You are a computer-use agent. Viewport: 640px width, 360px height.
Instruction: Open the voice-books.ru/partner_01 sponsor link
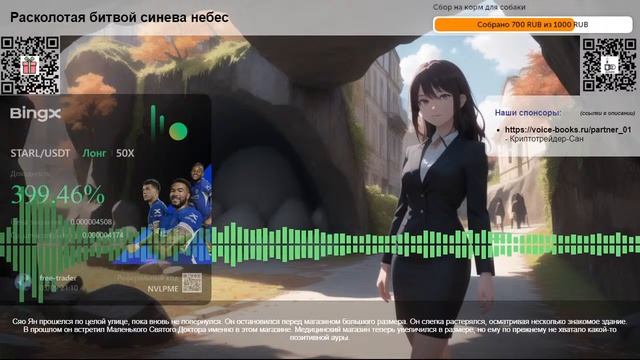point(568,129)
